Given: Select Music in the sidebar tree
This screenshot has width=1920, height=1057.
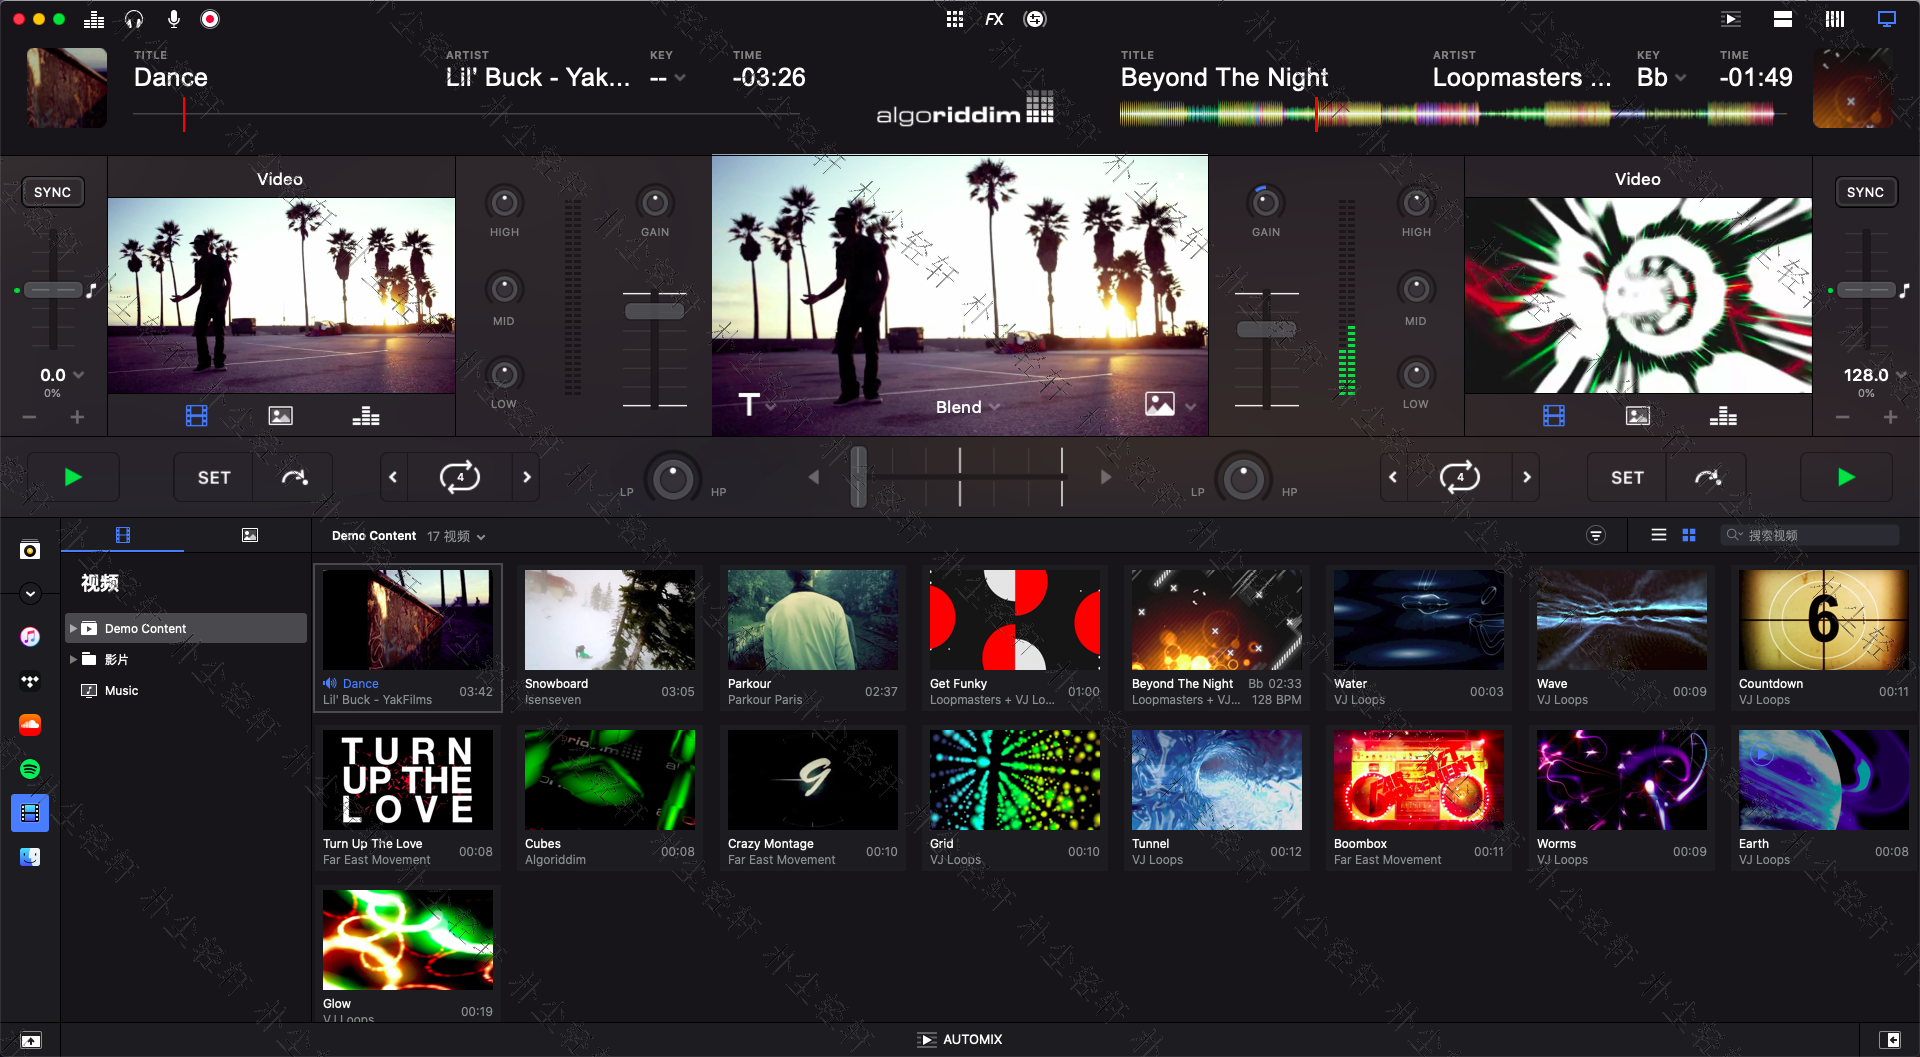Looking at the screenshot, I should [x=120, y=690].
